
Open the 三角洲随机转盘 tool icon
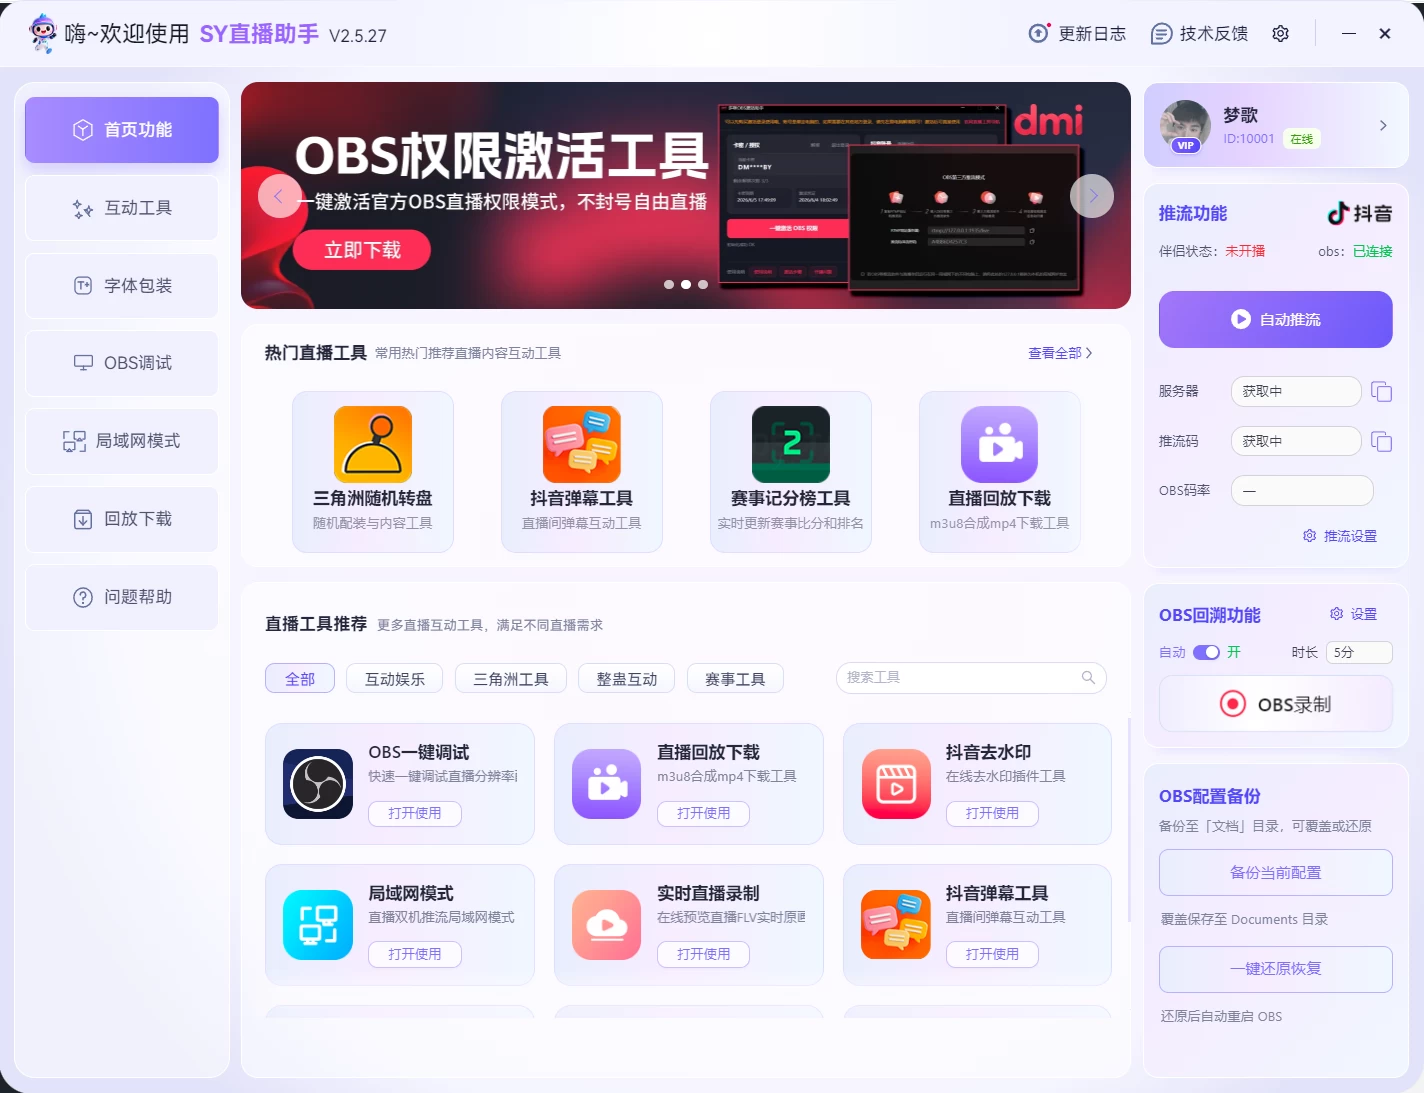coord(373,444)
